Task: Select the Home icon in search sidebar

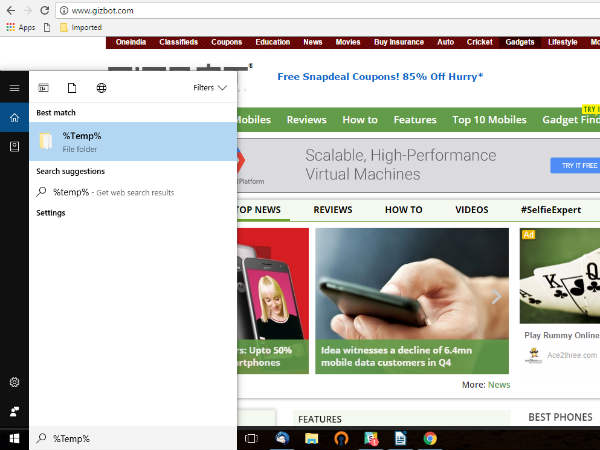Action: pyautogui.click(x=14, y=118)
